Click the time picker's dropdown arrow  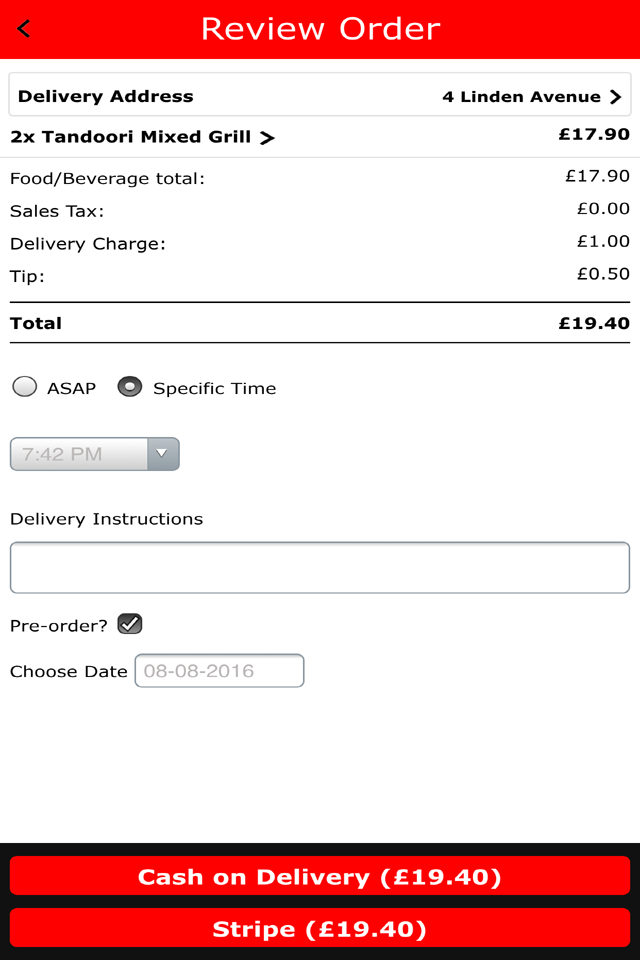click(x=162, y=454)
